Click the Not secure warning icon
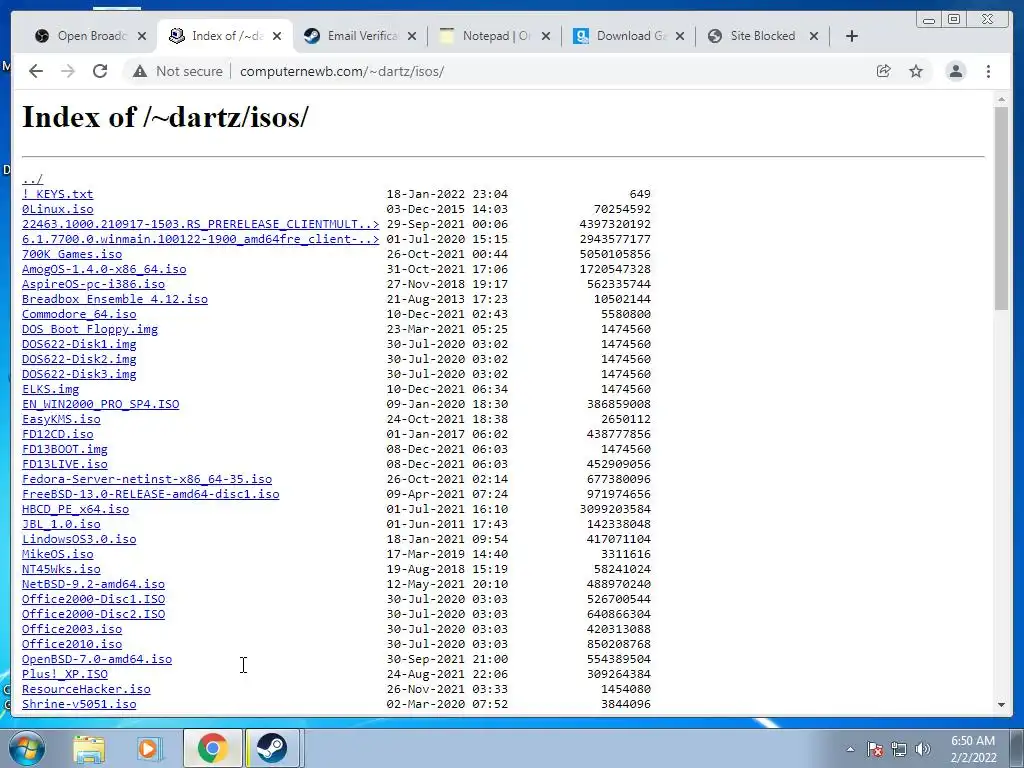 [140, 71]
